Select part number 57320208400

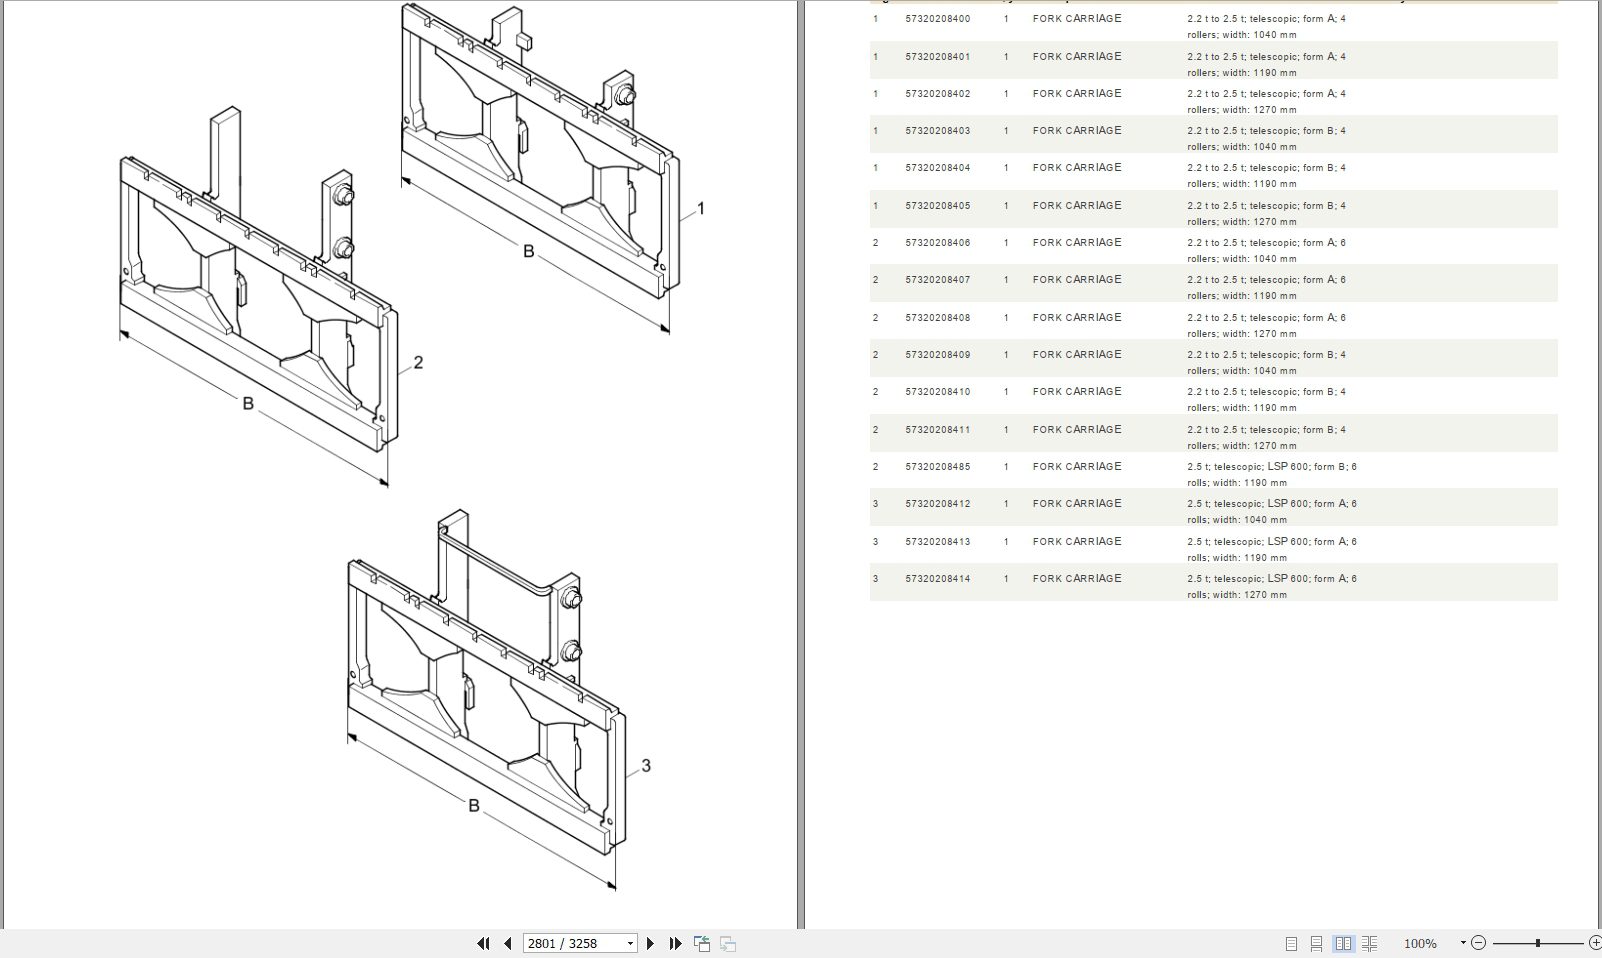click(937, 19)
